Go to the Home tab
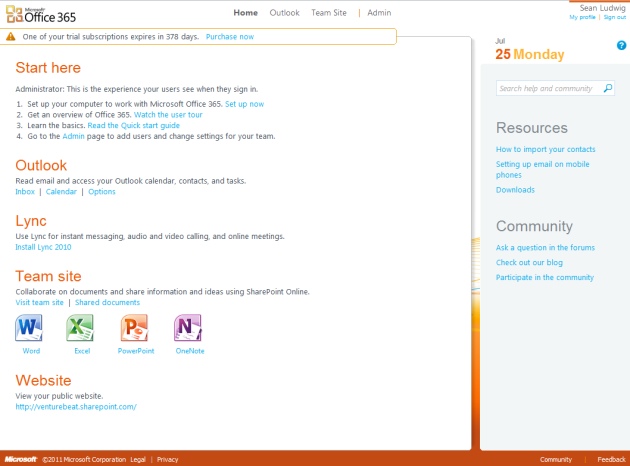 [245, 13]
